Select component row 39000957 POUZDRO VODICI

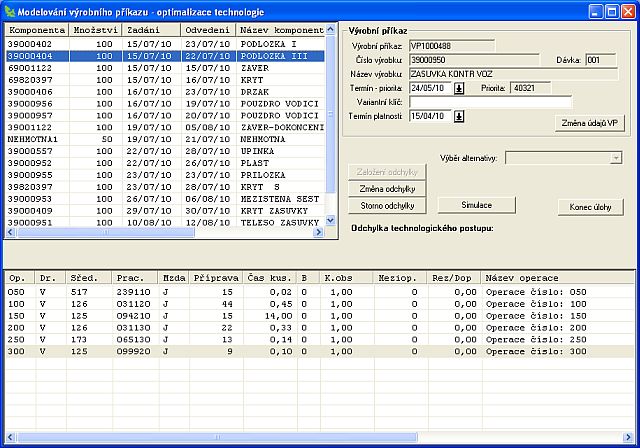coord(165,115)
